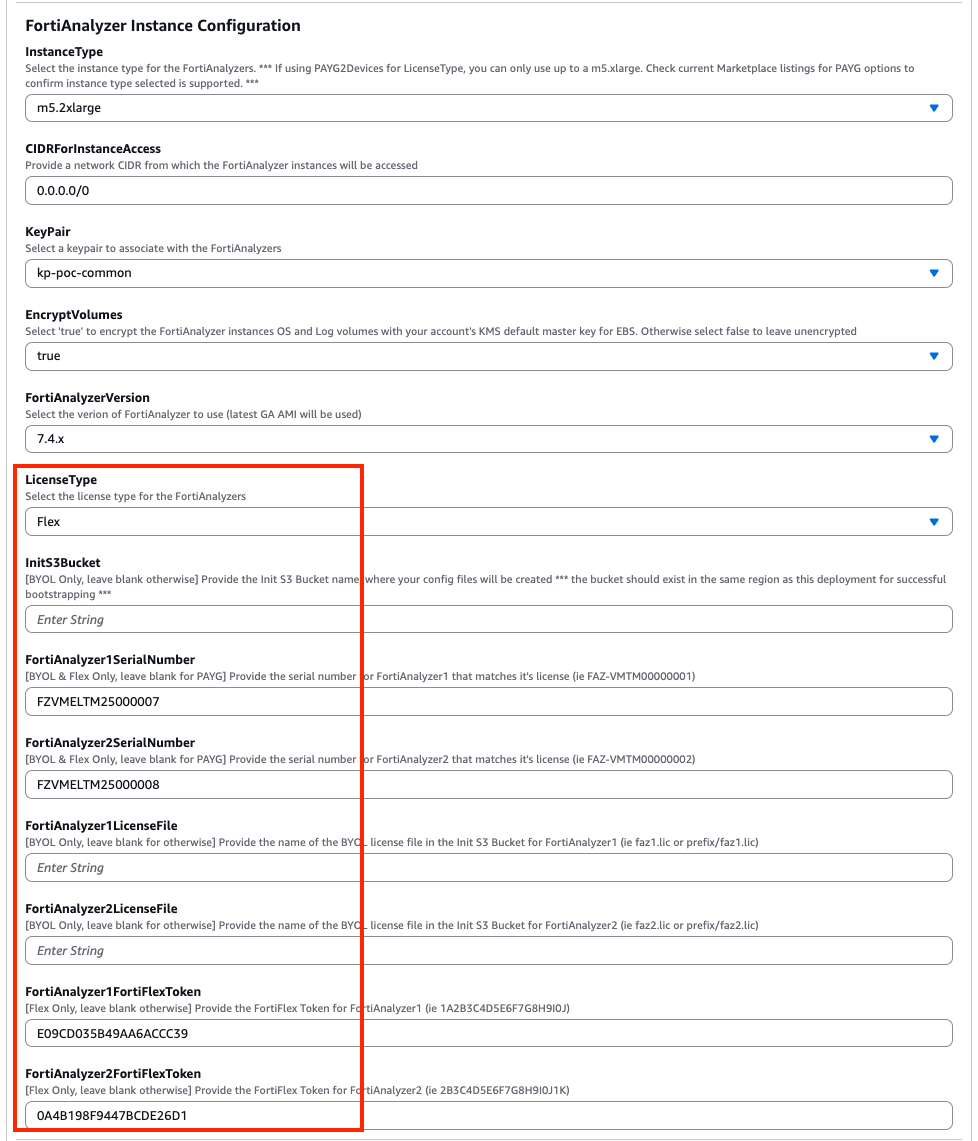978x1141 pixels.
Task: Focus the empty FortiAnalyzer1LicenseFile input field
Action: pos(488,867)
